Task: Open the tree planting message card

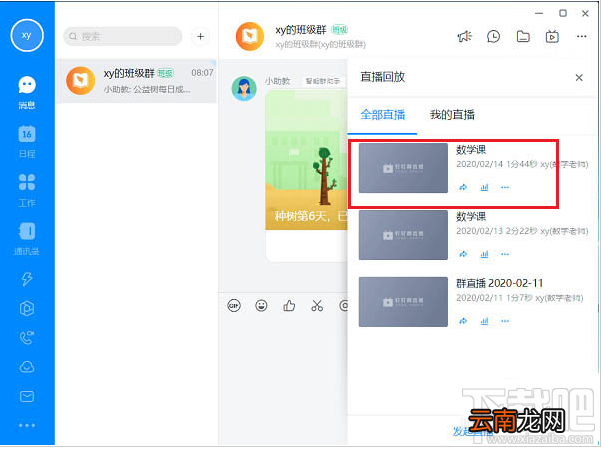Action: (x=306, y=176)
